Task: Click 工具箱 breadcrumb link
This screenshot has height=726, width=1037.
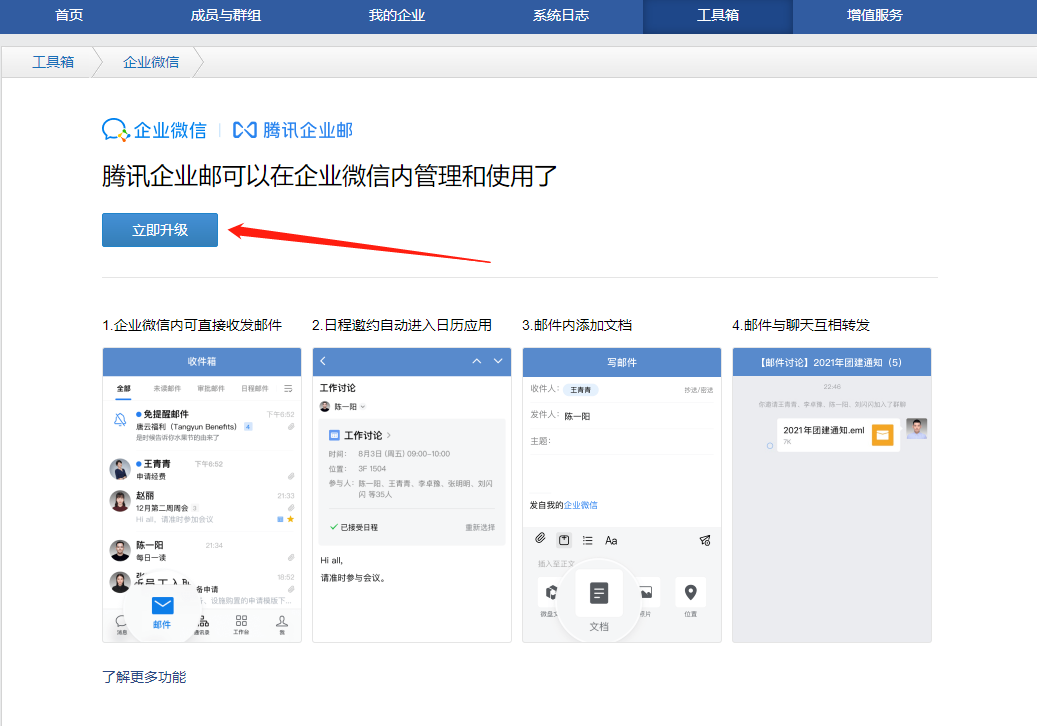Action: click(x=53, y=62)
